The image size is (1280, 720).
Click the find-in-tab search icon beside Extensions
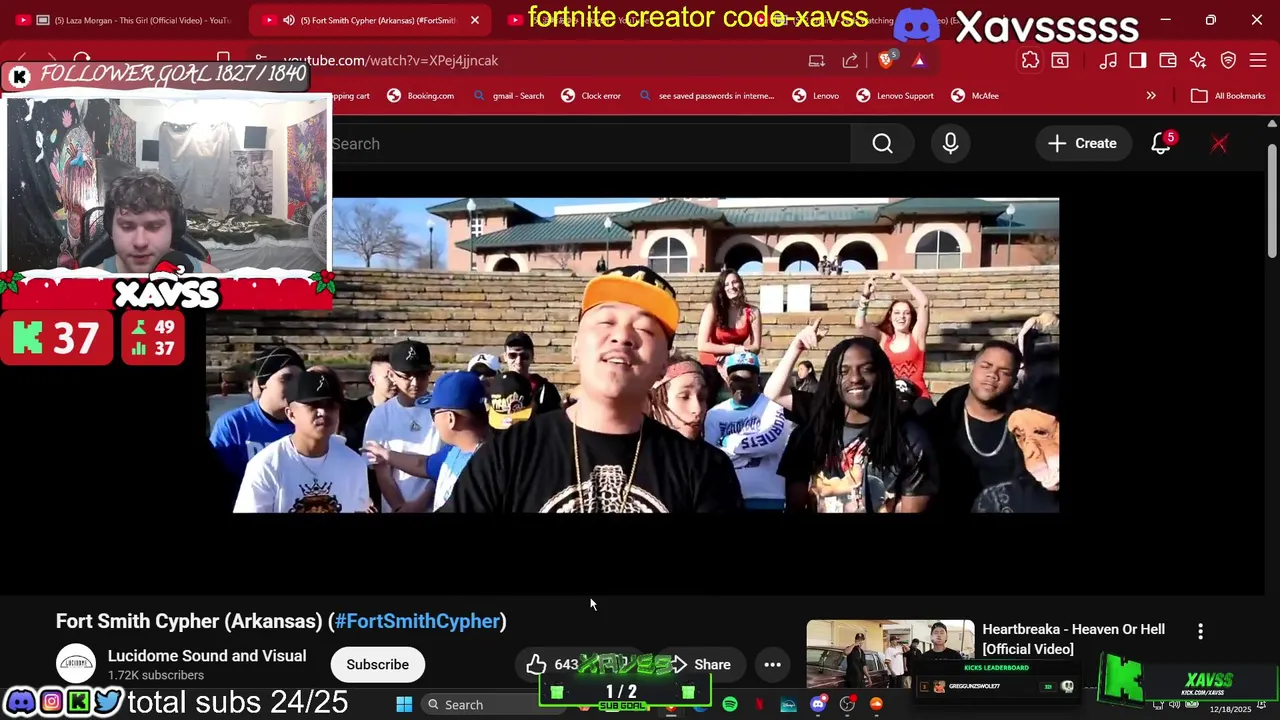[x=1060, y=60]
